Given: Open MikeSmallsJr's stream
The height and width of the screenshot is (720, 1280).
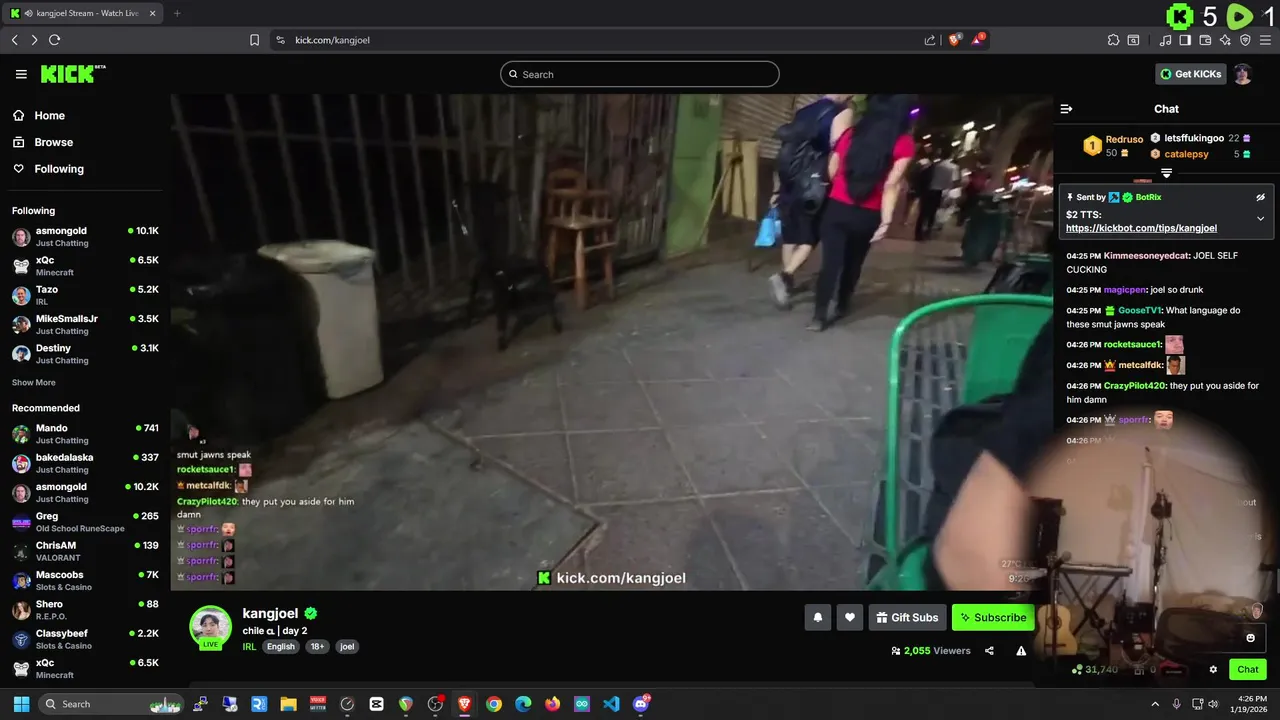Looking at the screenshot, I should coord(85,324).
